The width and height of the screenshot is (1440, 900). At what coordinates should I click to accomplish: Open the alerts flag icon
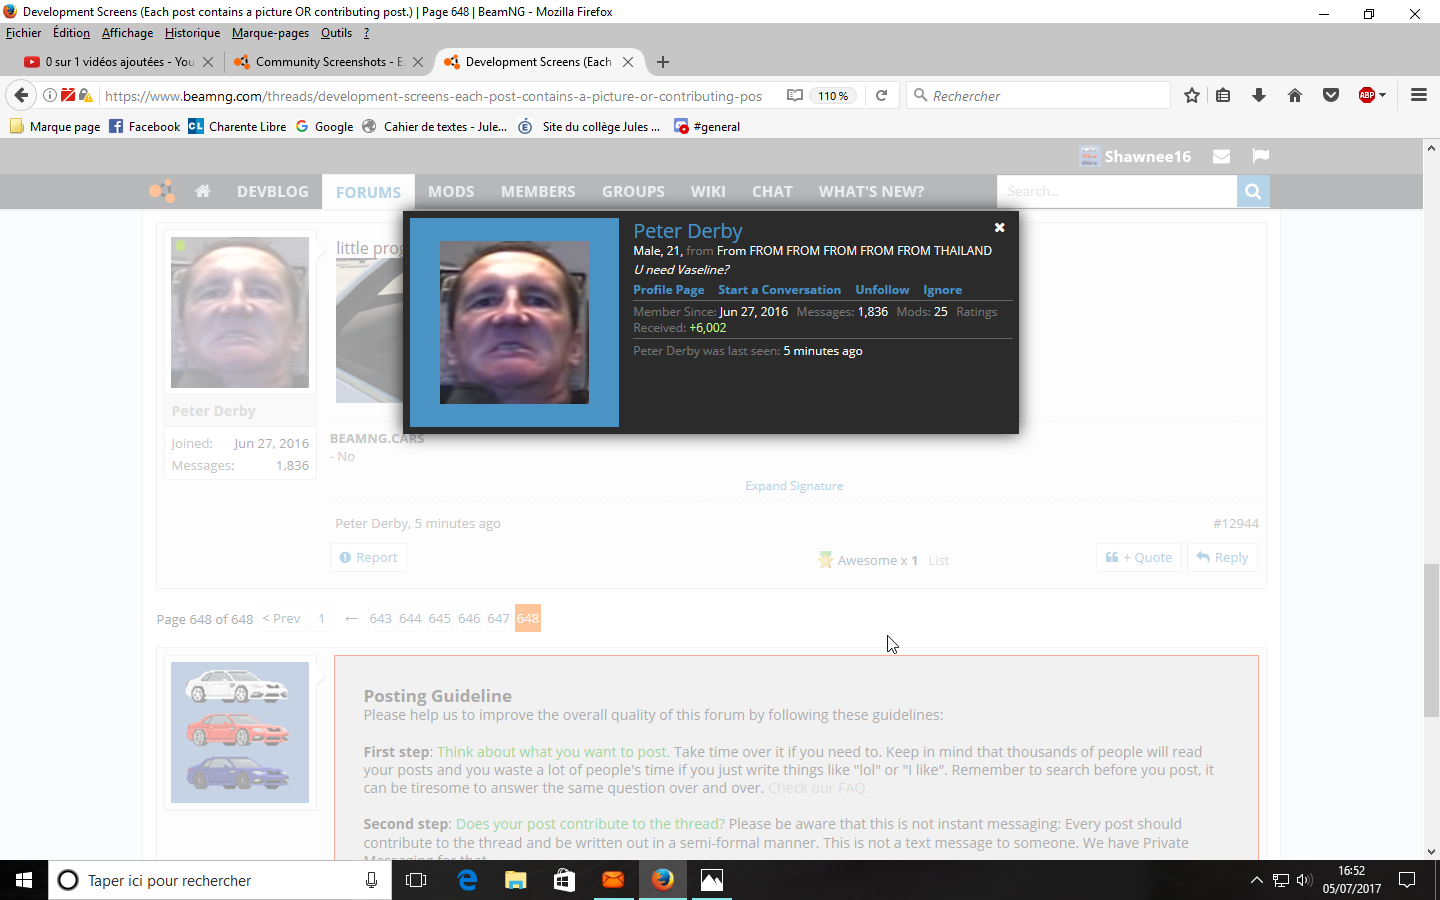pyautogui.click(x=1260, y=156)
